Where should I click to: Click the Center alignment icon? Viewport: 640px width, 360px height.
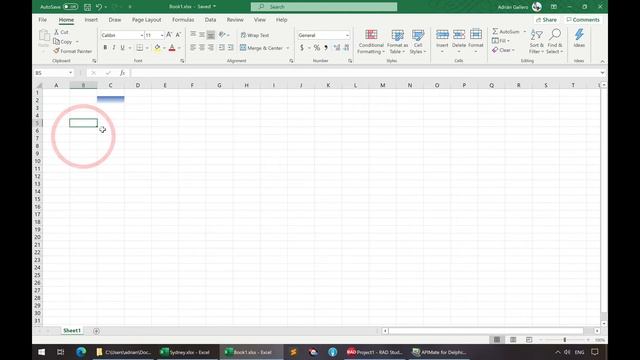tap(202, 48)
